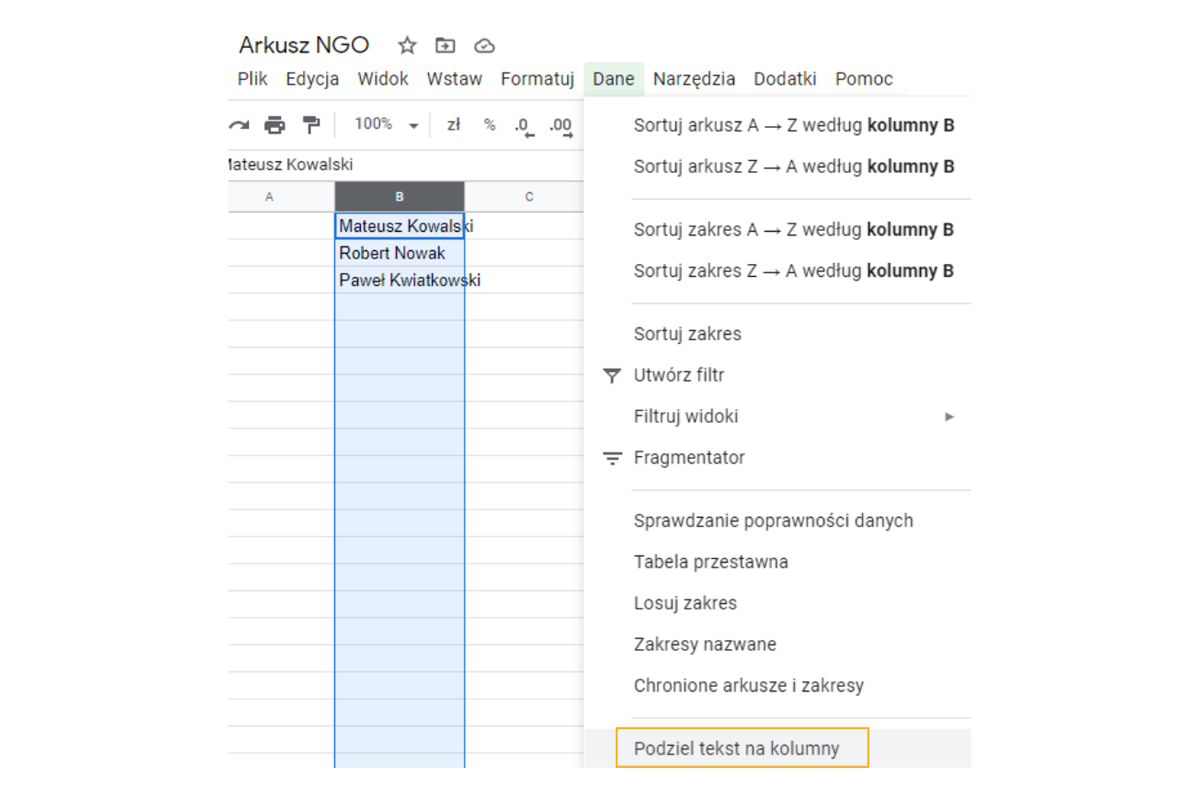Select Utwórz filtr menu option
This screenshot has height=800, width=1200.
click(679, 376)
